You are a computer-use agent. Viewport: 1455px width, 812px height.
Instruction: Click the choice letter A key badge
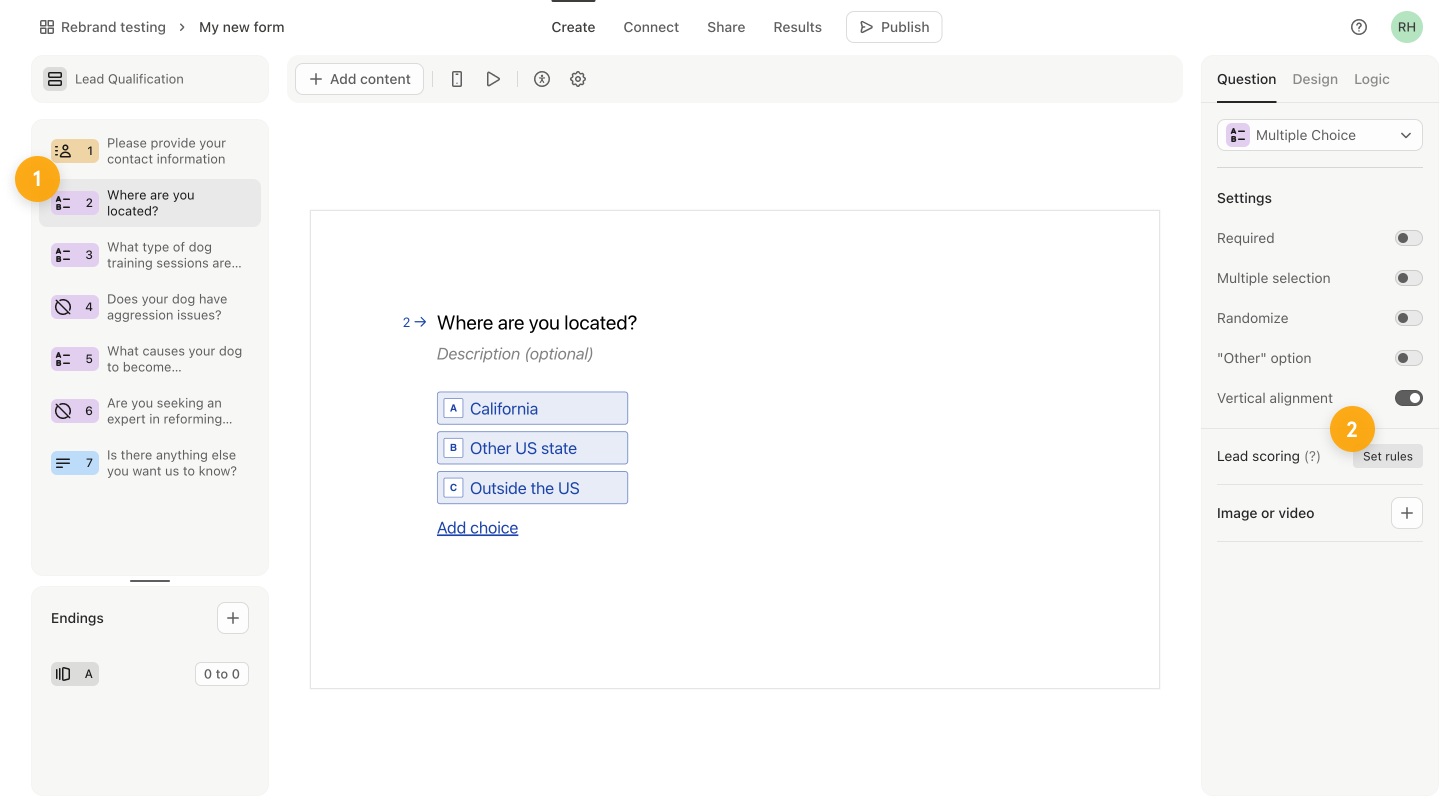tap(453, 408)
